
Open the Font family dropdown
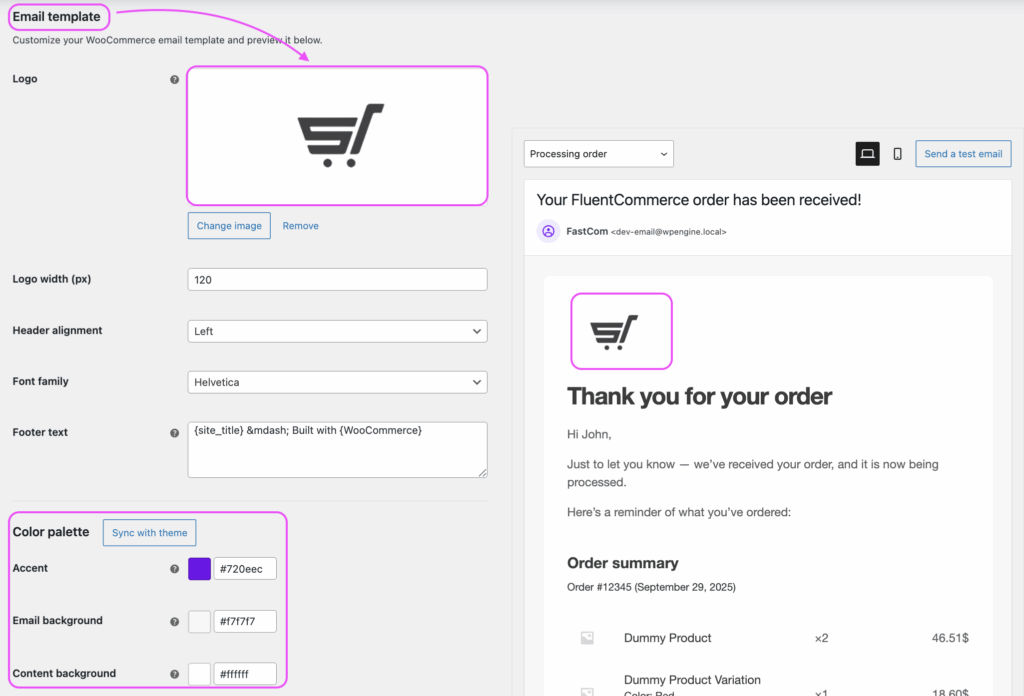(337, 382)
